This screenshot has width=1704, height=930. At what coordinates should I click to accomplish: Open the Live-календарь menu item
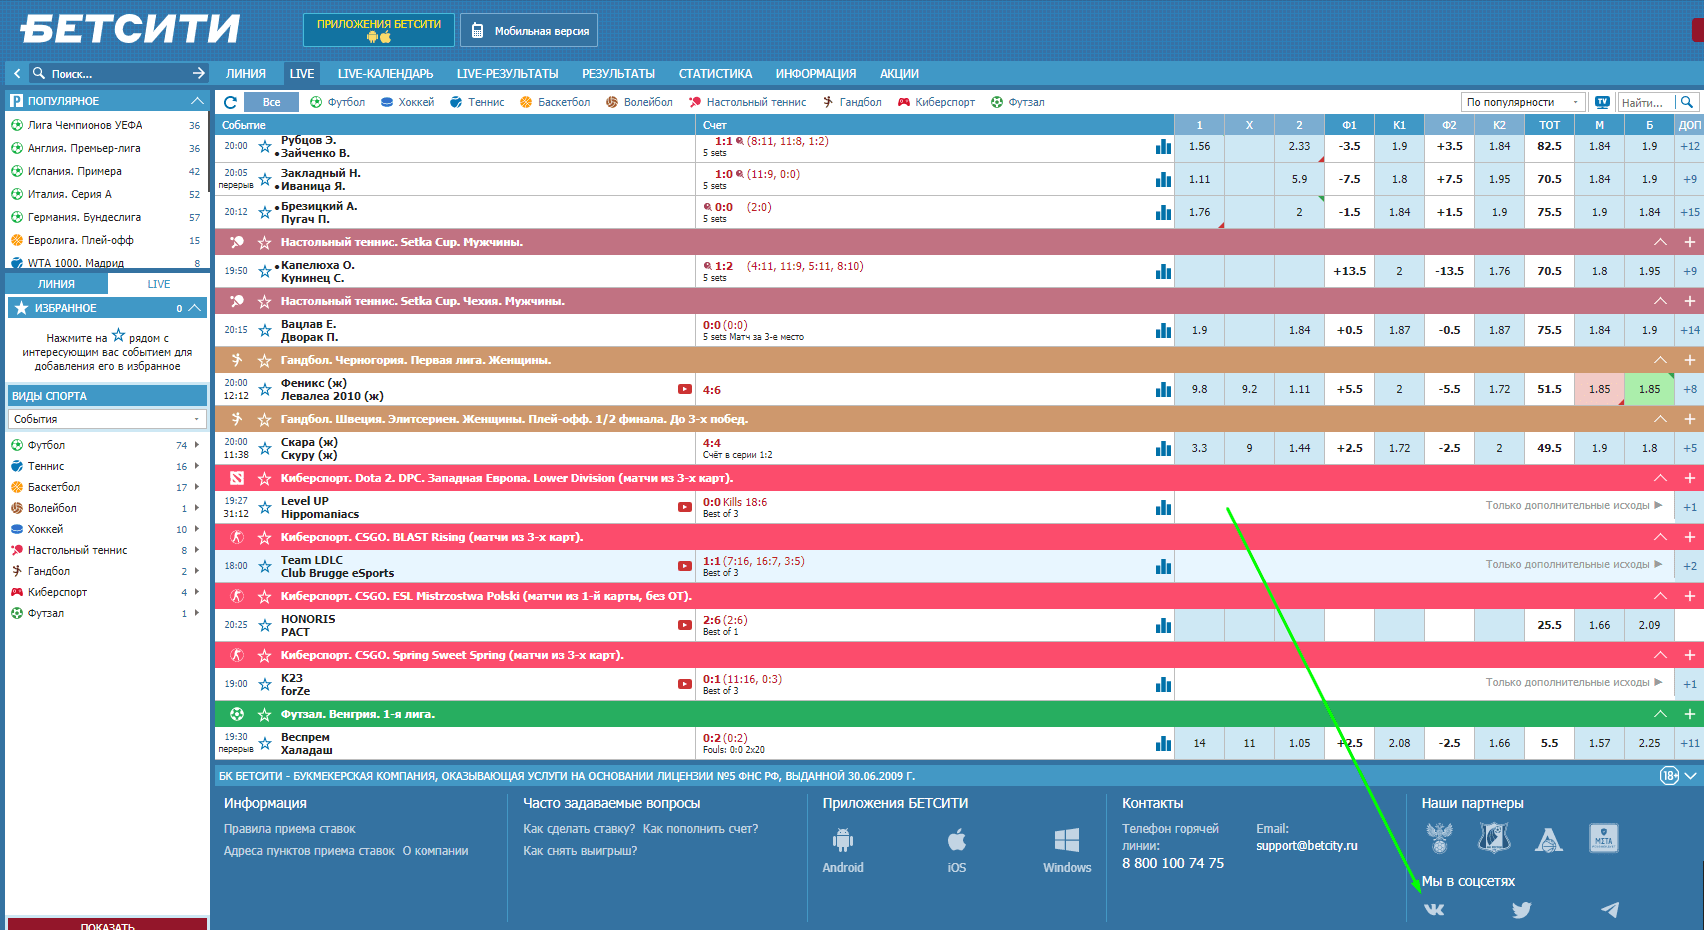385,73
